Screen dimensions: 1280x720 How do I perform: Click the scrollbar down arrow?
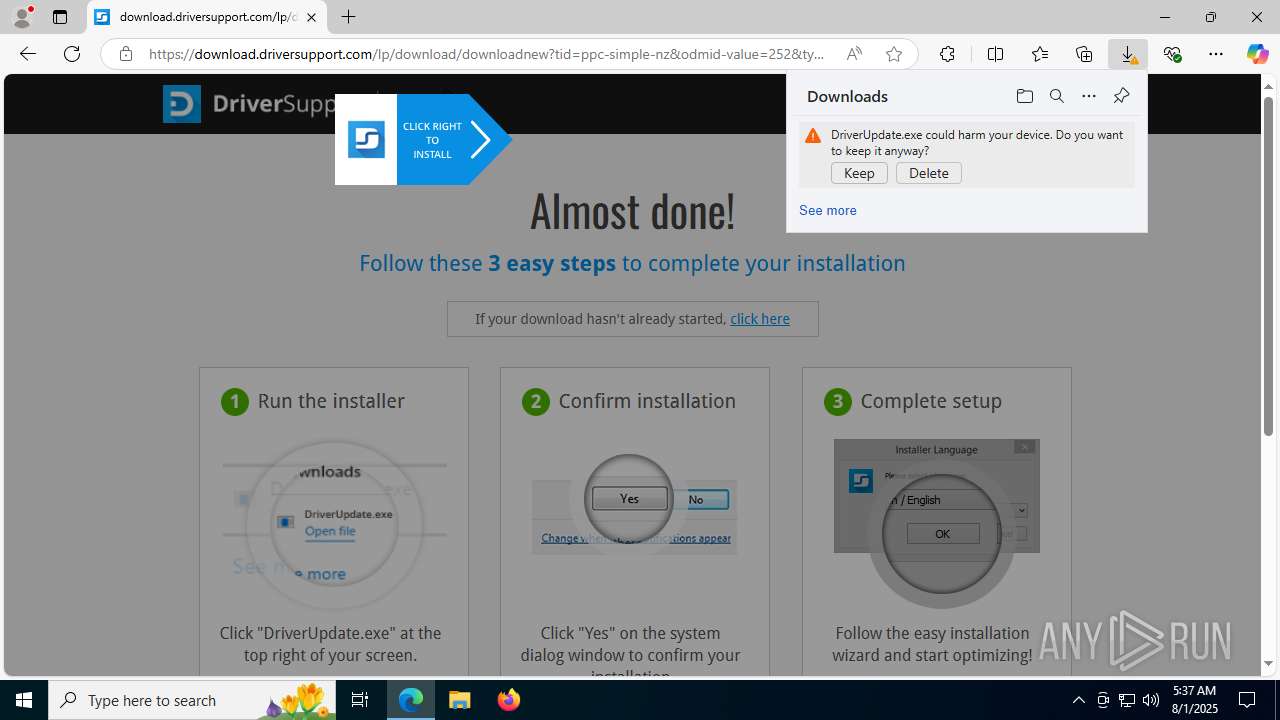pyautogui.click(x=1268, y=663)
